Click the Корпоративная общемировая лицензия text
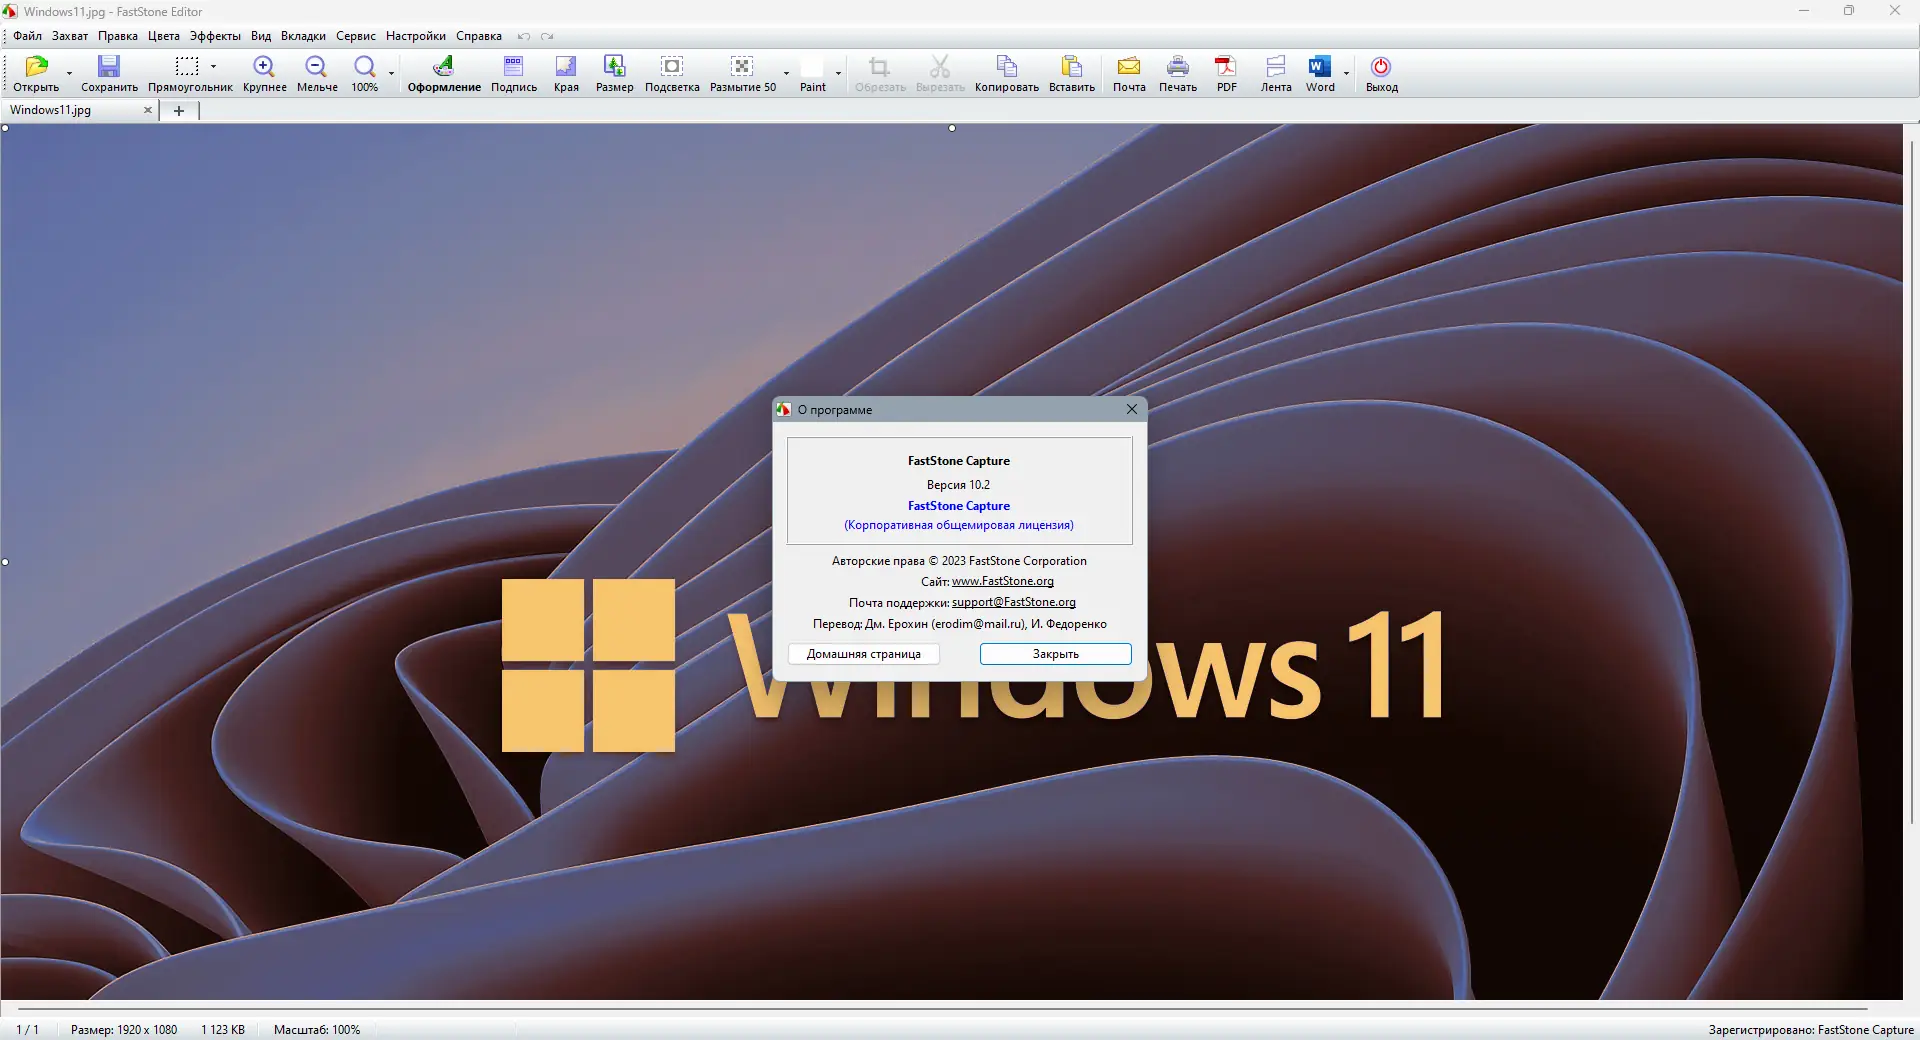Viewport: 1920px width, 1040px height. pos(959,525)
